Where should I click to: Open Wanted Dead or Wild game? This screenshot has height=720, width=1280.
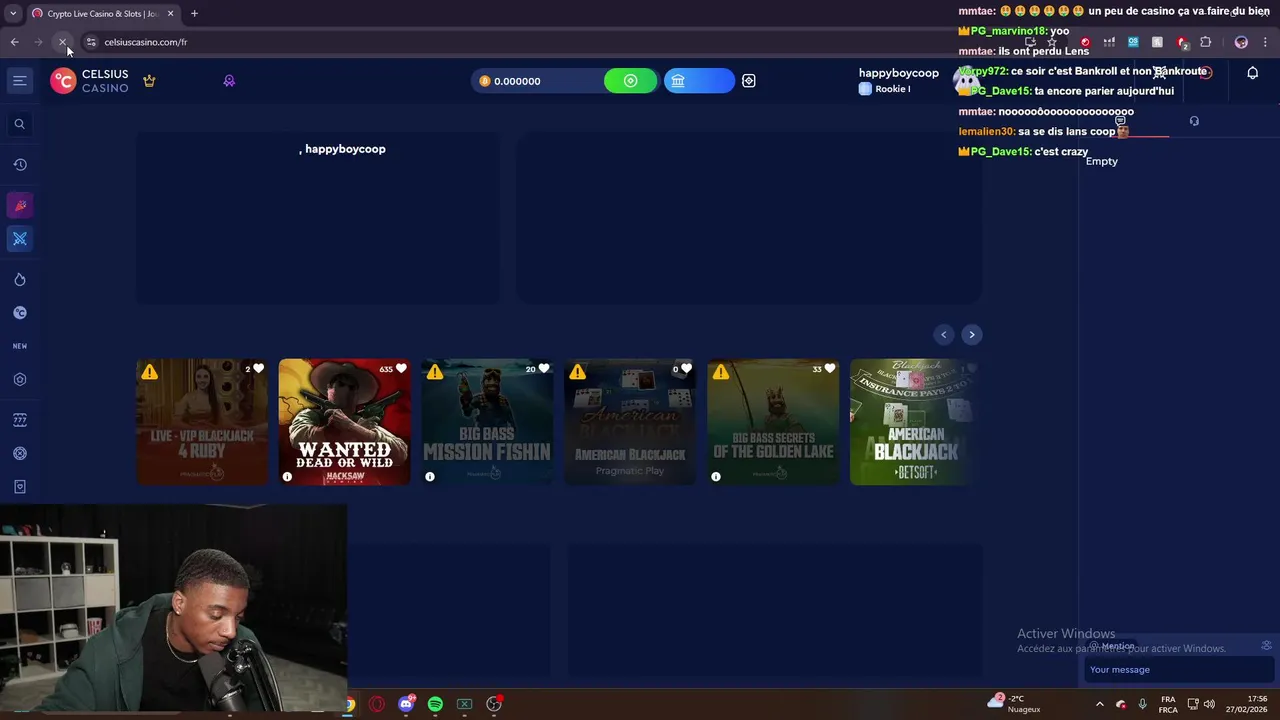344,422
